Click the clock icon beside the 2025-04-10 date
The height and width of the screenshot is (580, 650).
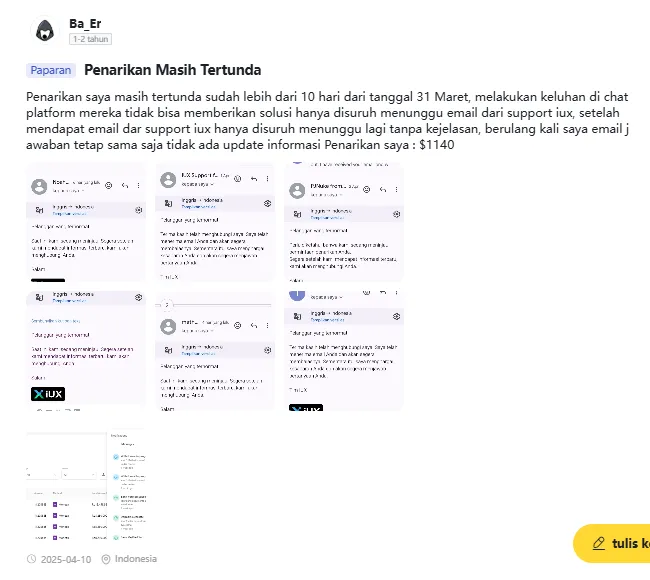click(x=32, y=559)
